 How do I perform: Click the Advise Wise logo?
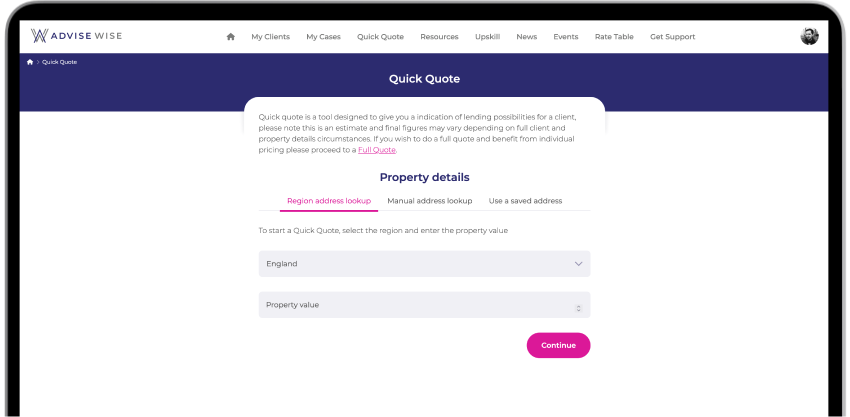76,36
